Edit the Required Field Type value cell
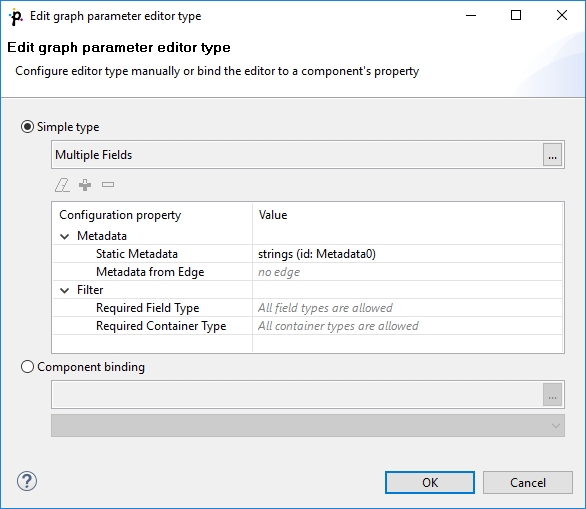 click(x=407, y=308)
